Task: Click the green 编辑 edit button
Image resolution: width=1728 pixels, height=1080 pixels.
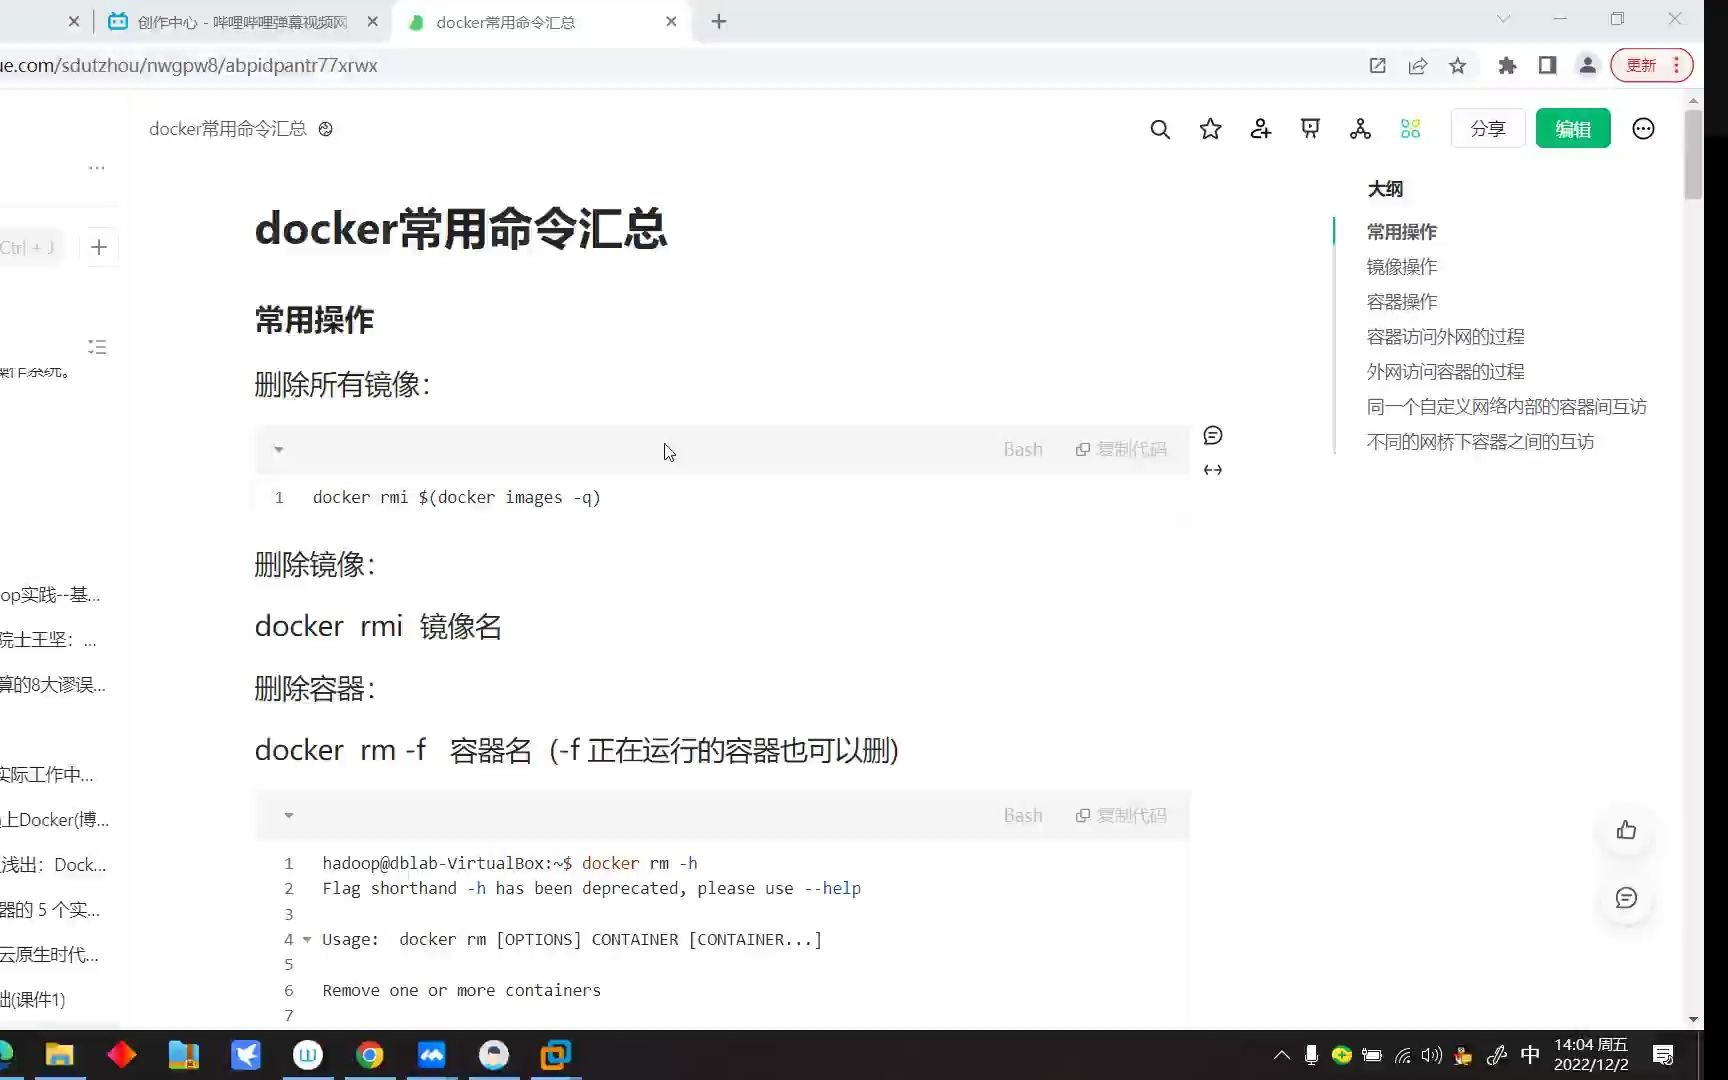Action: (x=1573, y=129)
